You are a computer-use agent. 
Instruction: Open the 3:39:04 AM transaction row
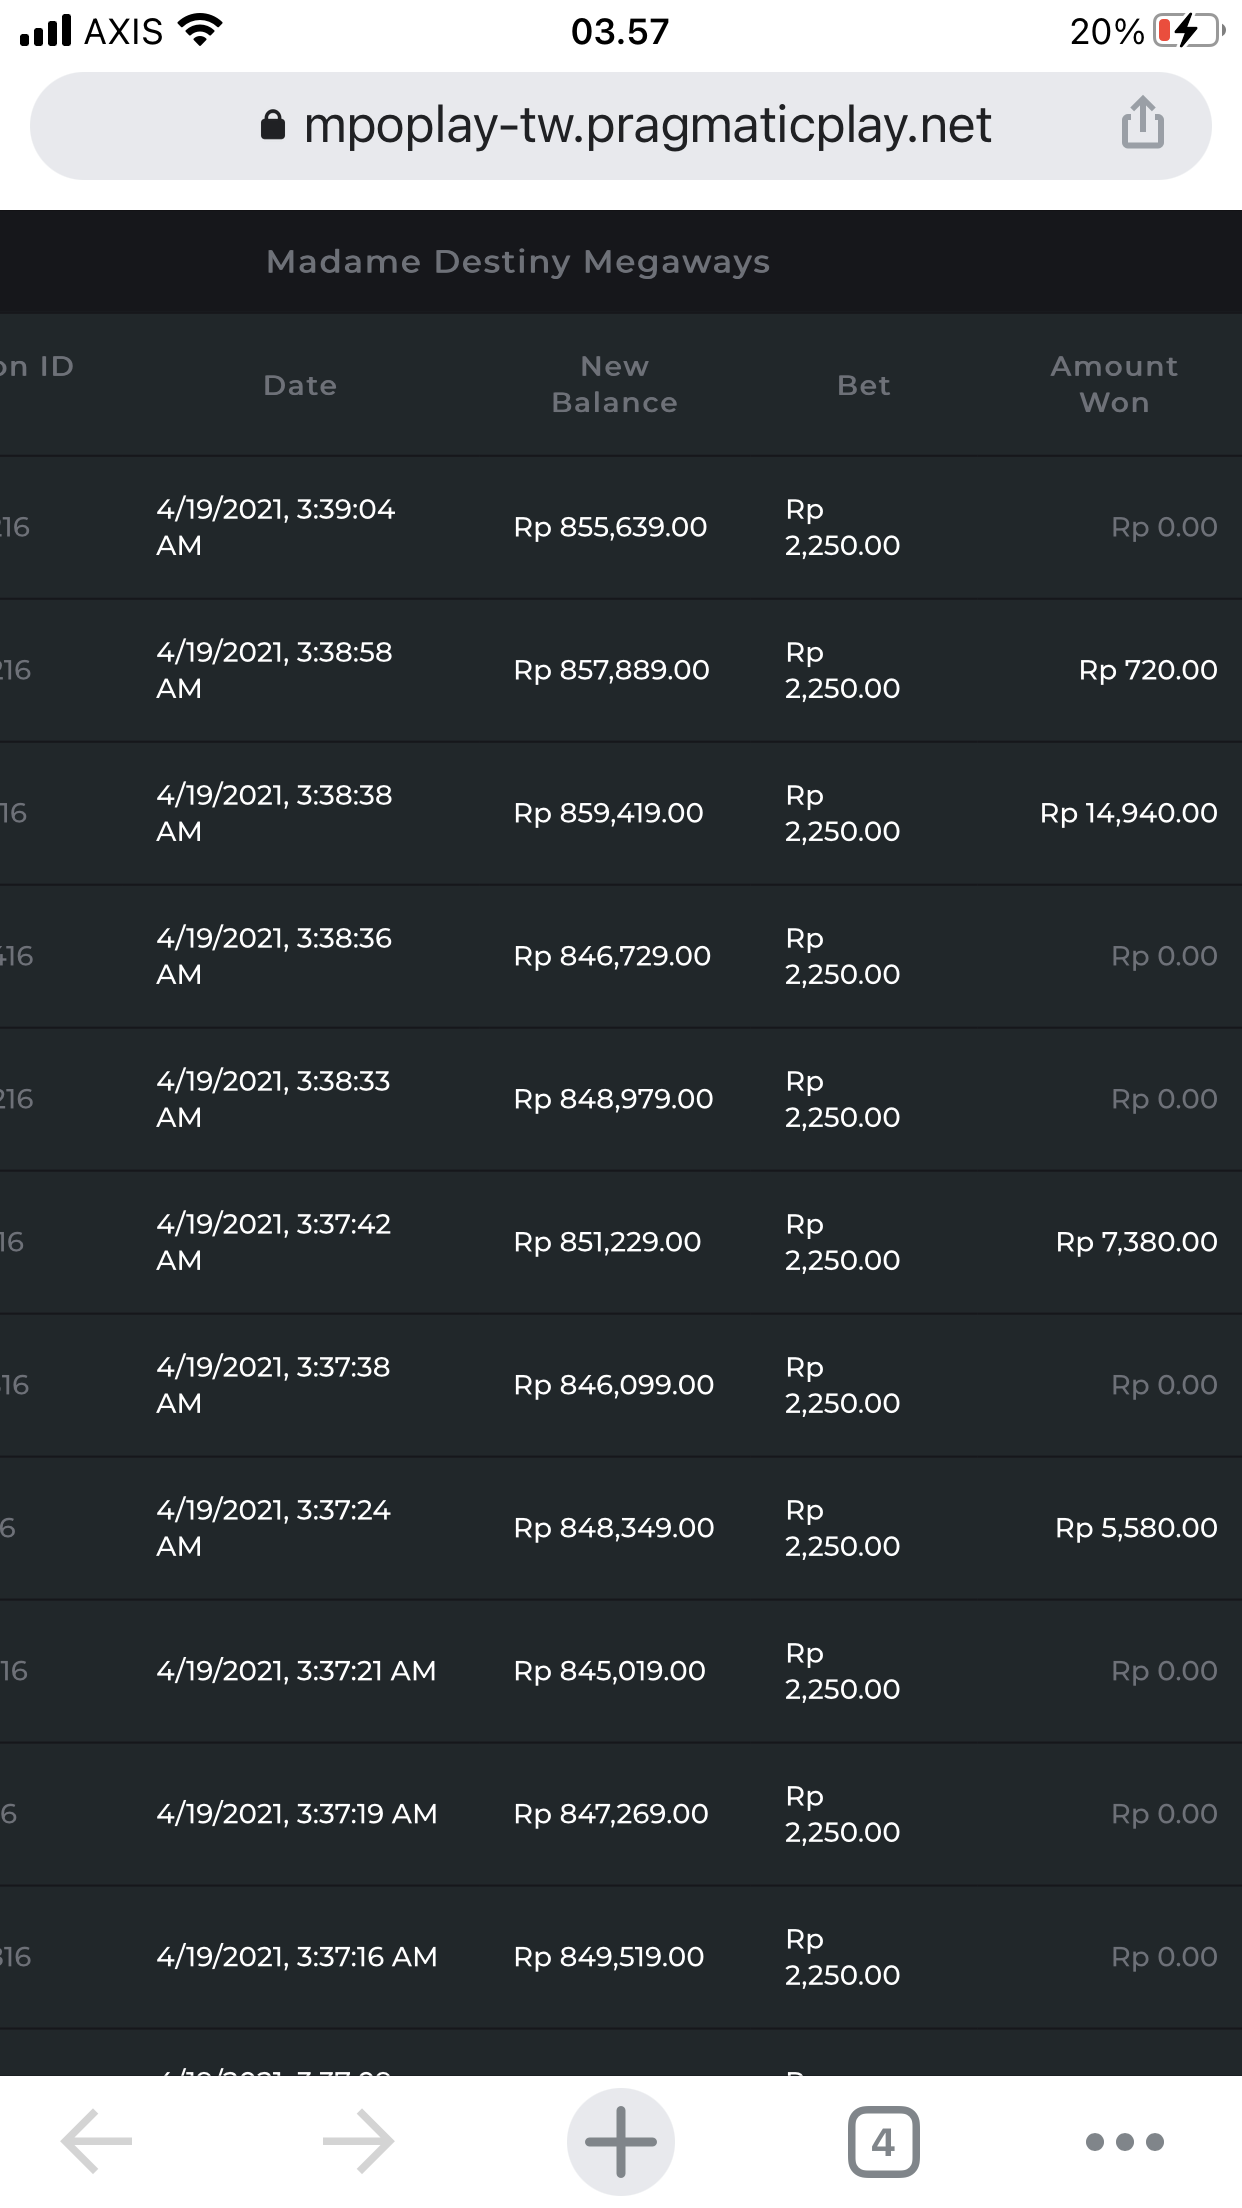275,527
